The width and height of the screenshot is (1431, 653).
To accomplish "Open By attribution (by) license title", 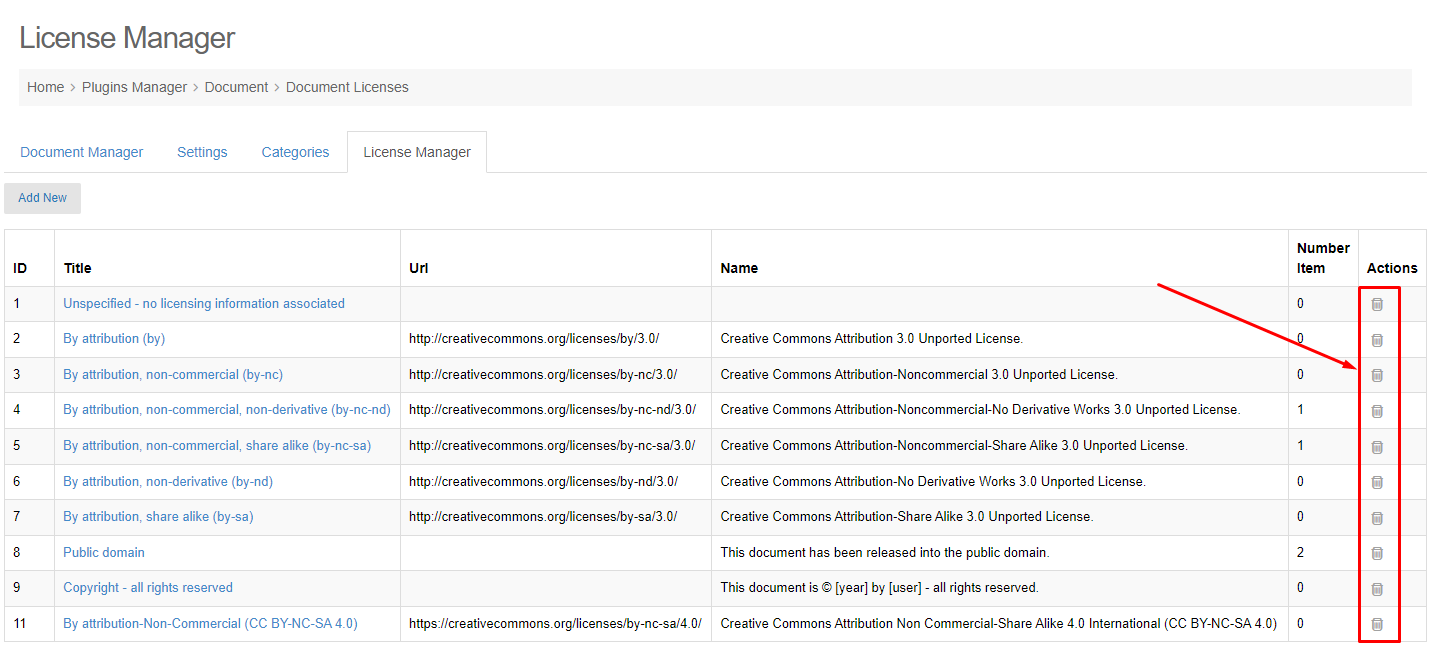I will [114, 338].
